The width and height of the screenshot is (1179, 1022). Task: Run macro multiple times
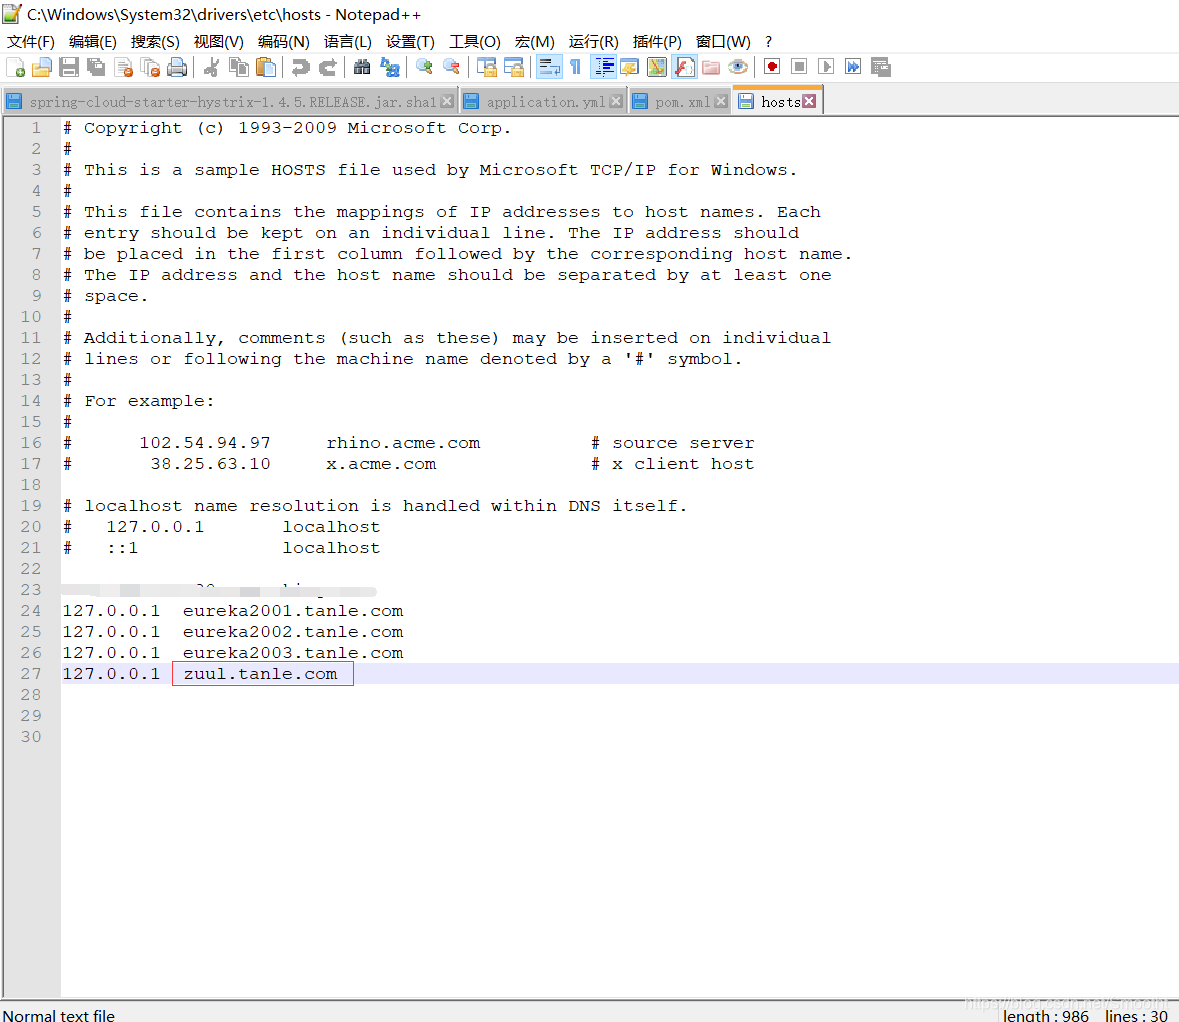click(853, 68)
